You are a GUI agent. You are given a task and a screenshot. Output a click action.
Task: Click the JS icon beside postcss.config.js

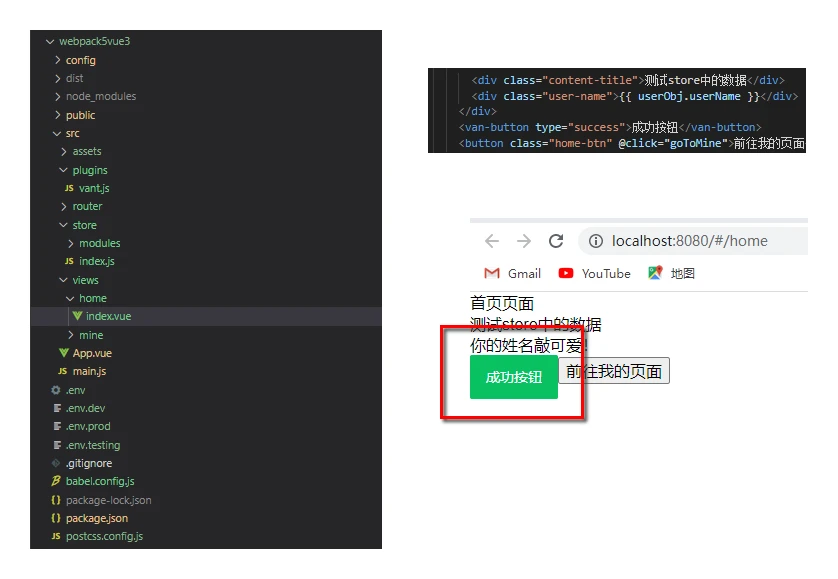pyautogui.click(x=56, y=536)
